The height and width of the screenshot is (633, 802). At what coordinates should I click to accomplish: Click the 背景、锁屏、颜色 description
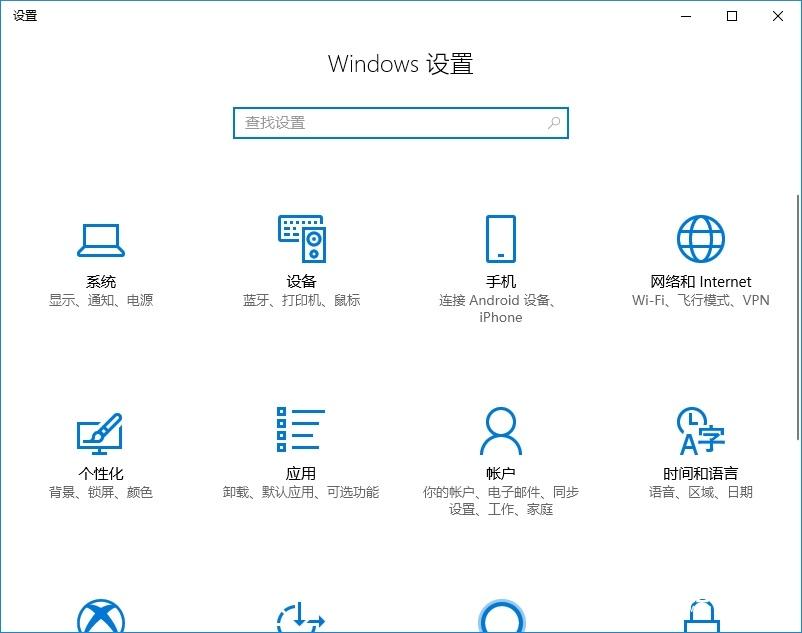click(x=101, y=492)
